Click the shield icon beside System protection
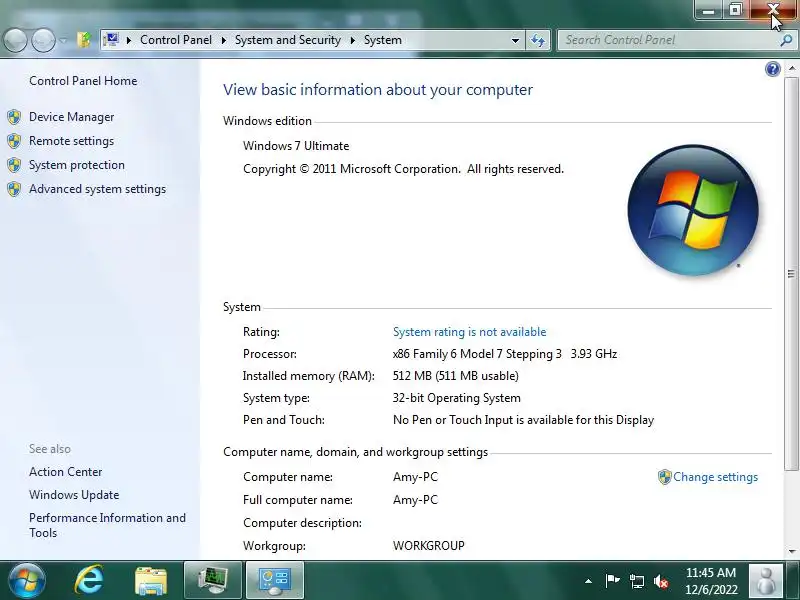This screenshot has width=800, height=600. pyautogui.click(x=14, y=165)
